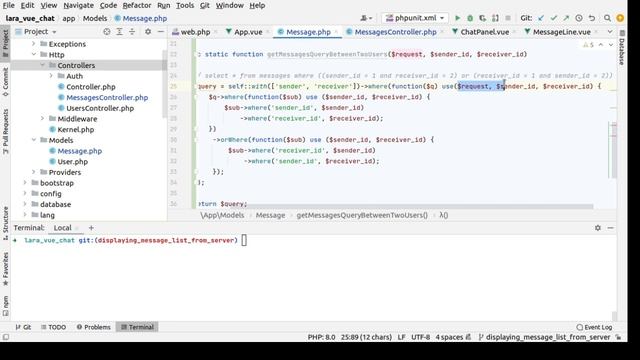Update project using the blue Git arrow icon
This screenshot has height=360, width=640.
541,18
